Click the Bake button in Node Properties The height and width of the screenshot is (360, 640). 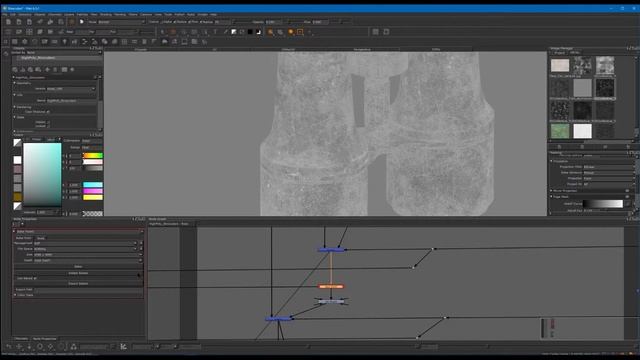click(x=78, y=267)
